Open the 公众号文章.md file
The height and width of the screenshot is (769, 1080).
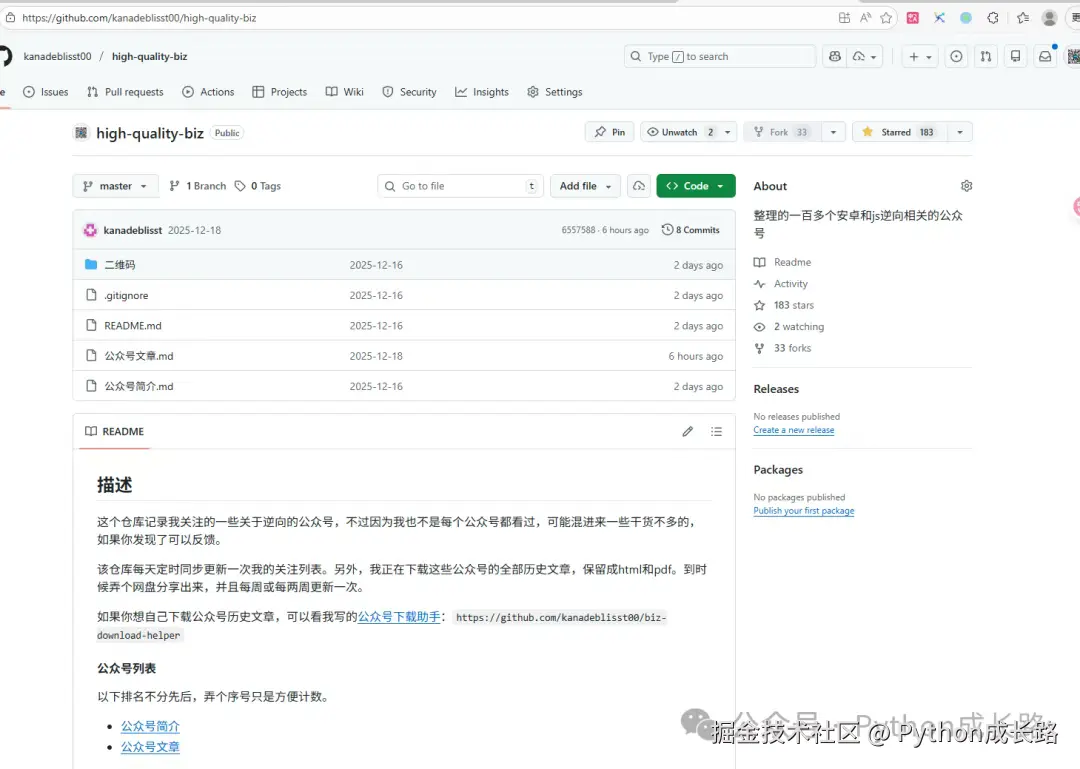(x=138, y=356)
